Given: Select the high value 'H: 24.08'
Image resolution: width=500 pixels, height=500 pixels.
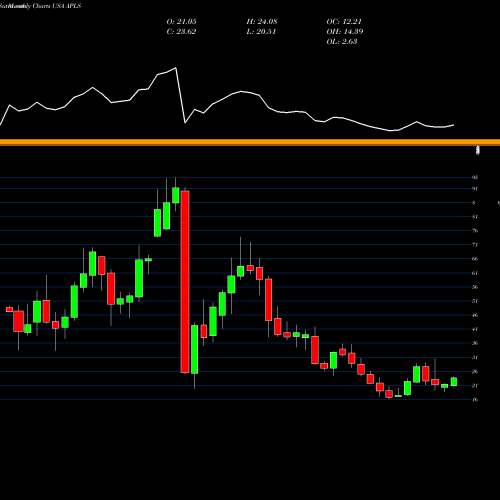Looking at the screenshot, I should 262,22.
